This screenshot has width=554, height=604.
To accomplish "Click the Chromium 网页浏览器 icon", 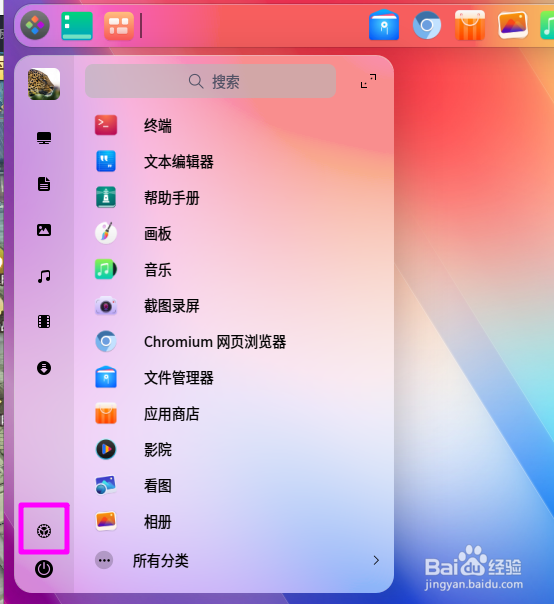I will pos(106,341).
